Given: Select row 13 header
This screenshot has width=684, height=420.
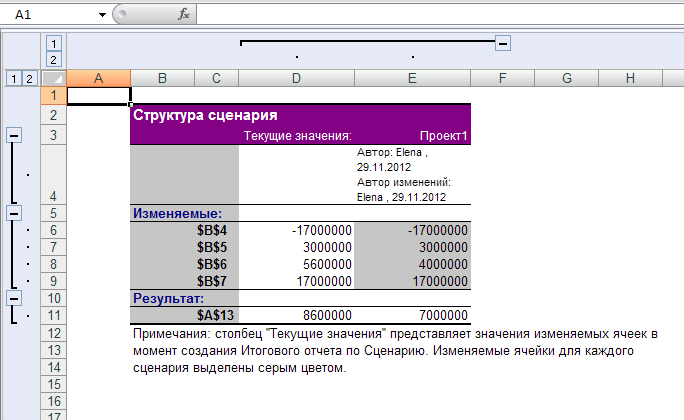Looking at the screenshot, I should pos(54,350).
